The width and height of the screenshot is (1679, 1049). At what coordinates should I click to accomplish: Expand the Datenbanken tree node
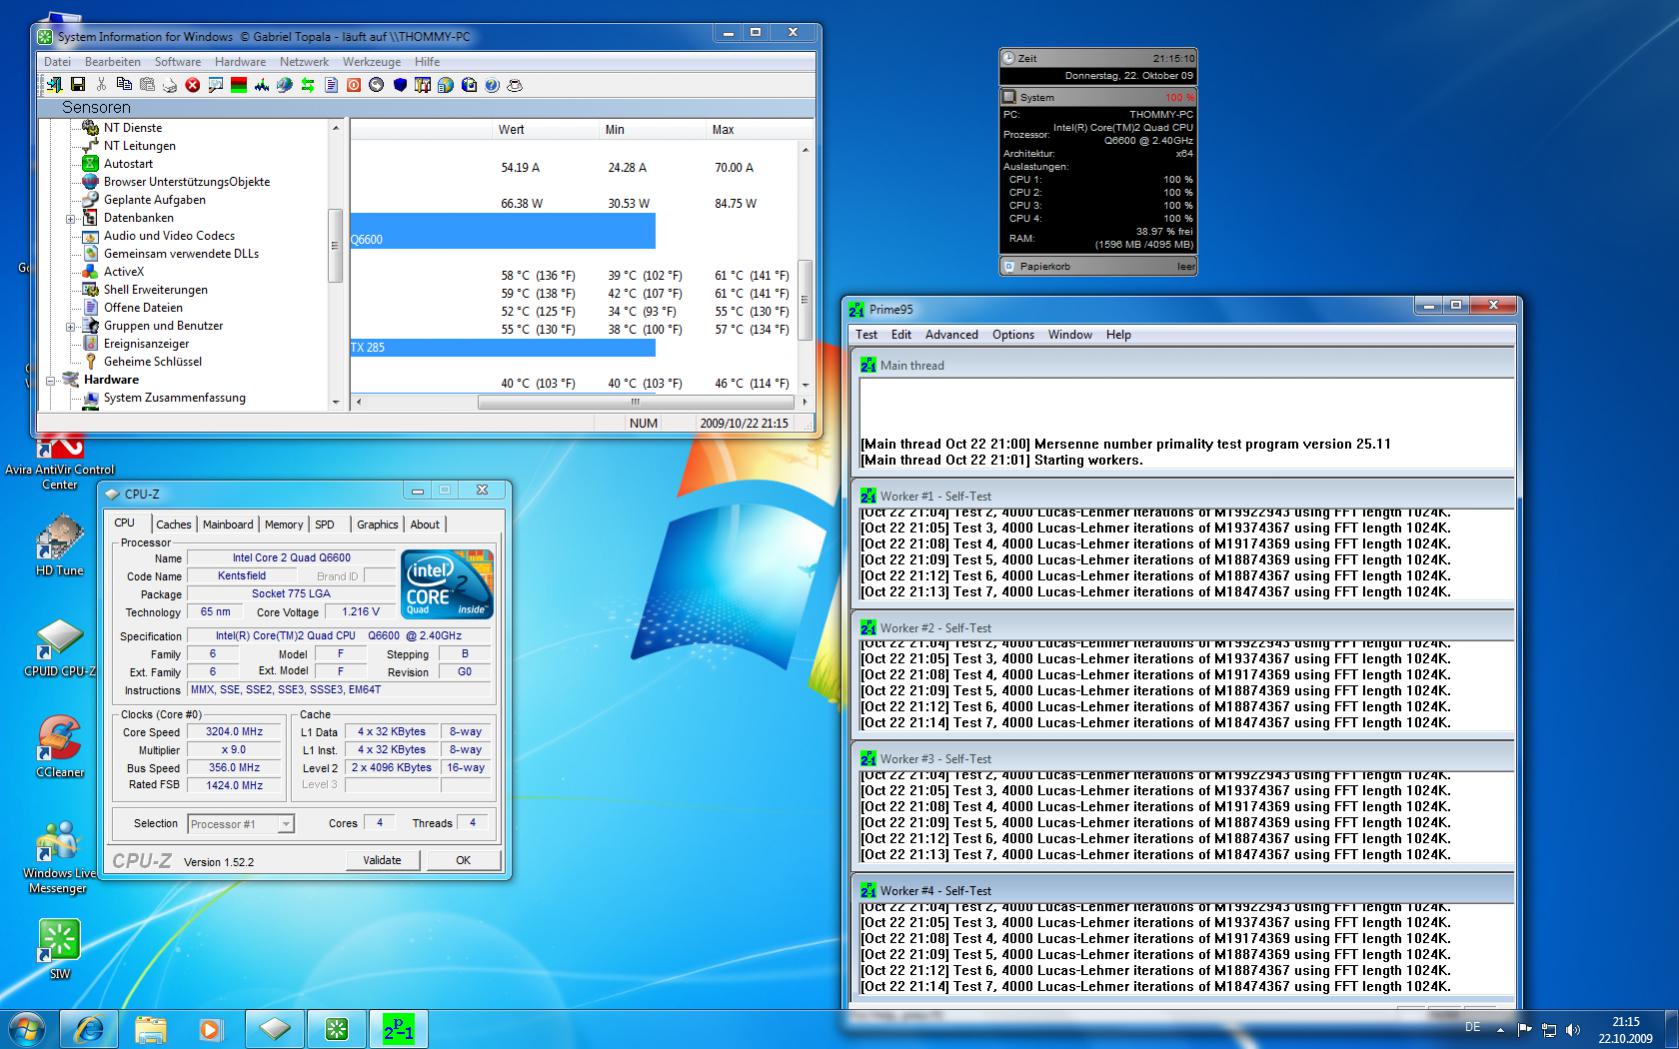pos(70,218)
